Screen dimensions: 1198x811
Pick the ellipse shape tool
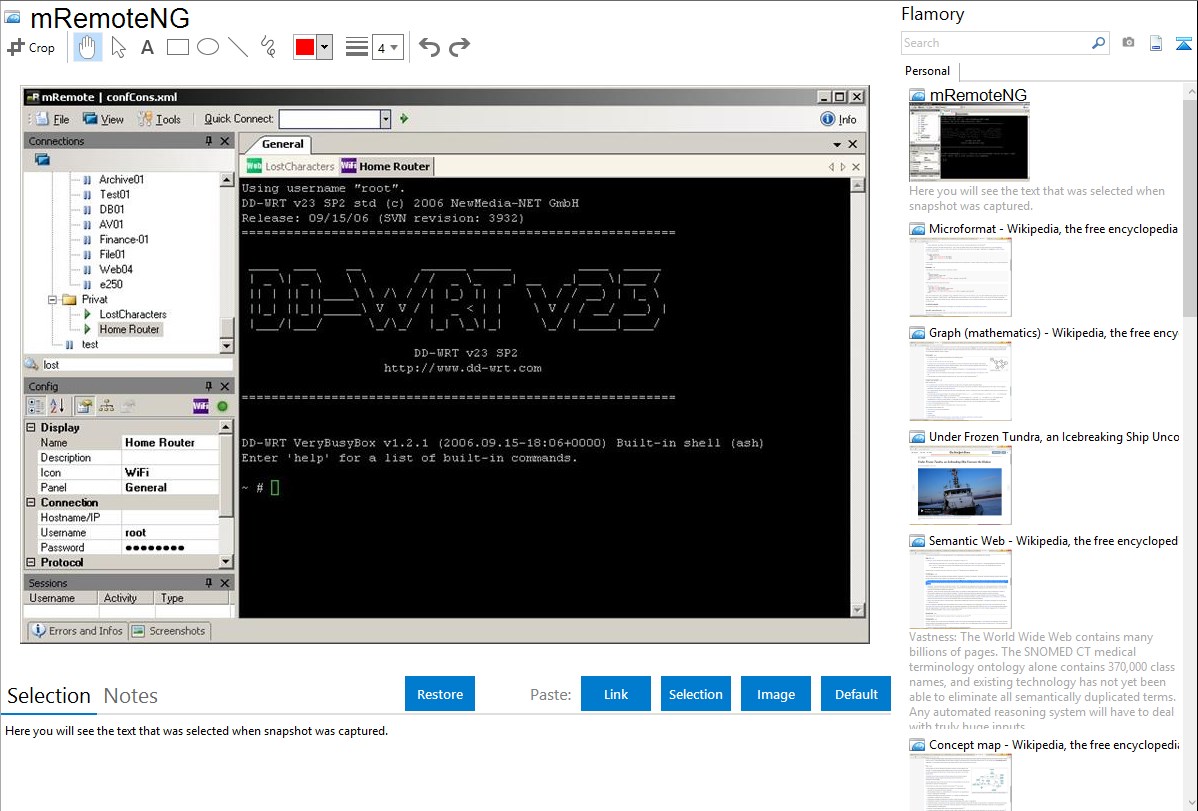tap(207, 47)
